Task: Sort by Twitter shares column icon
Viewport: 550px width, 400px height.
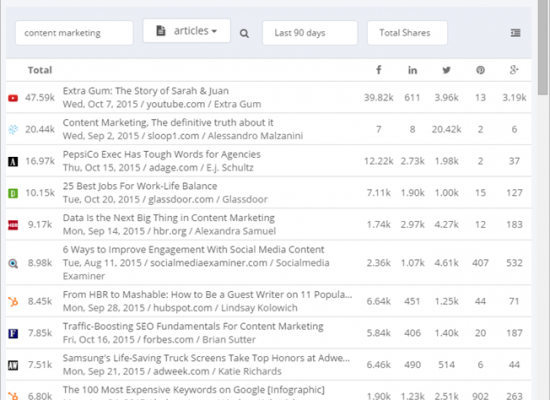Action: [446, 70]
